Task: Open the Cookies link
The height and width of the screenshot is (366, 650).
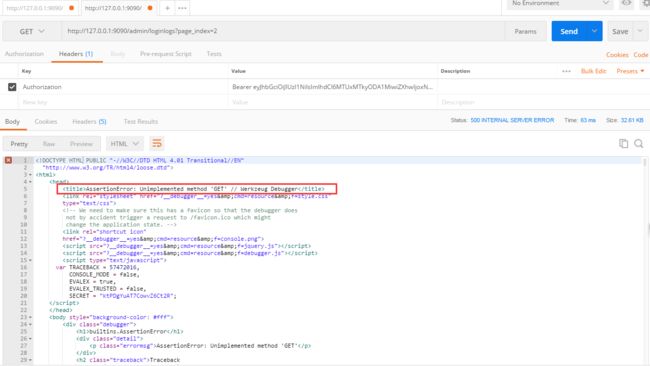Action: 617,54
